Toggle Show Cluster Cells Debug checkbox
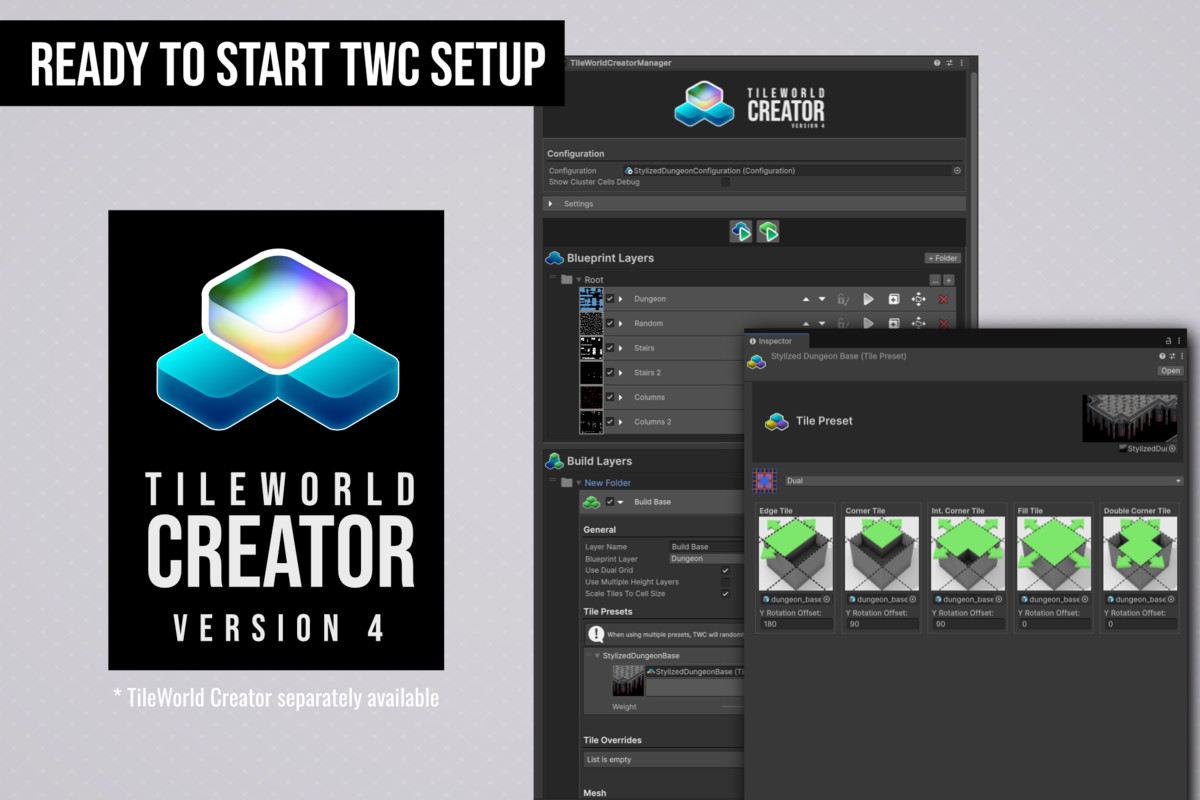 pyautogui.click(x=726, y=182)
